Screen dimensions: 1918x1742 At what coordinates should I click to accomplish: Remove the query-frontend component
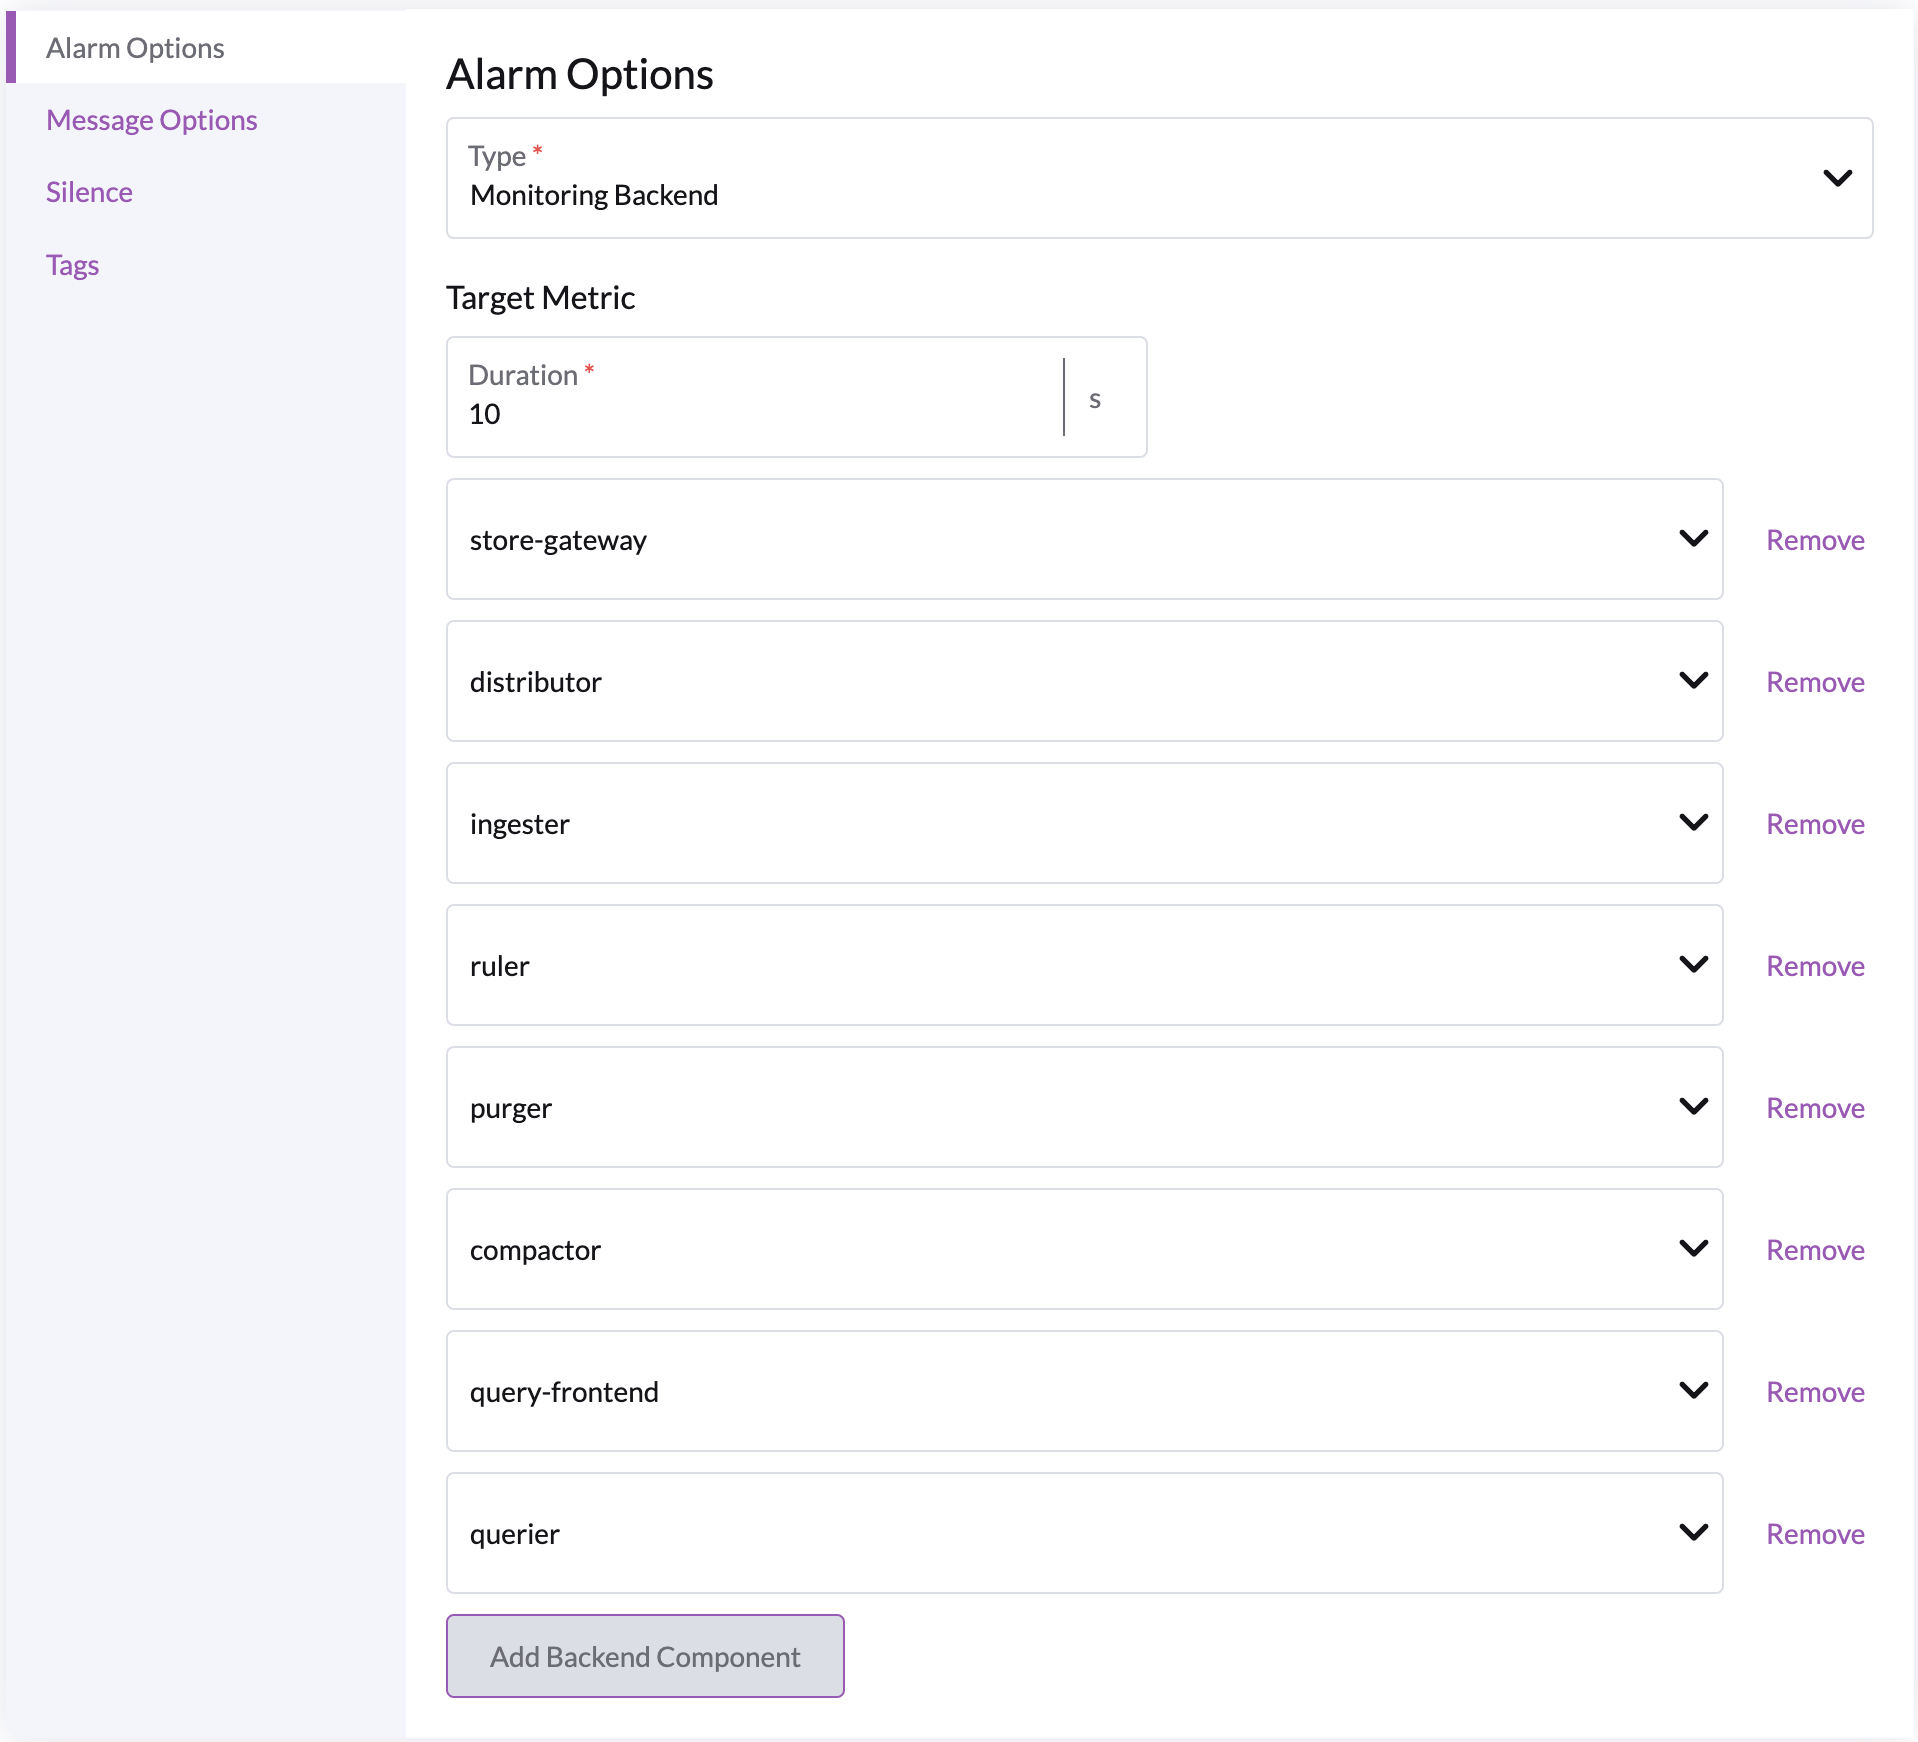click(x=1815, y=1392)
